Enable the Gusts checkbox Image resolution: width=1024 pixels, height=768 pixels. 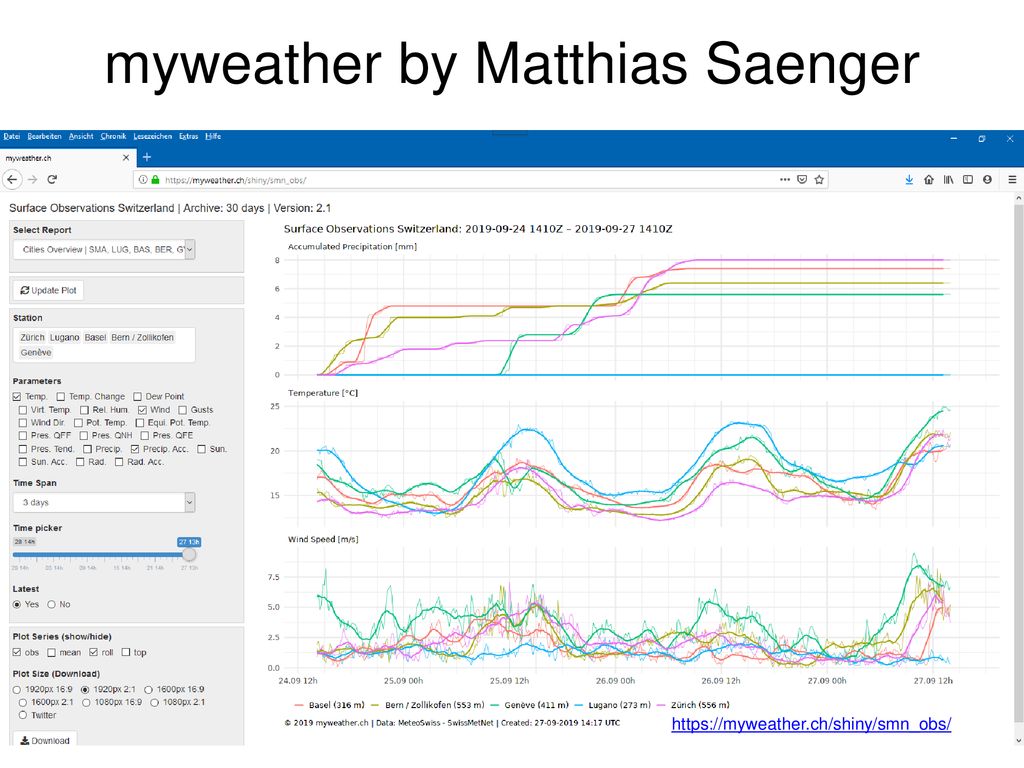pyautogui.click(x=182, y=410)
